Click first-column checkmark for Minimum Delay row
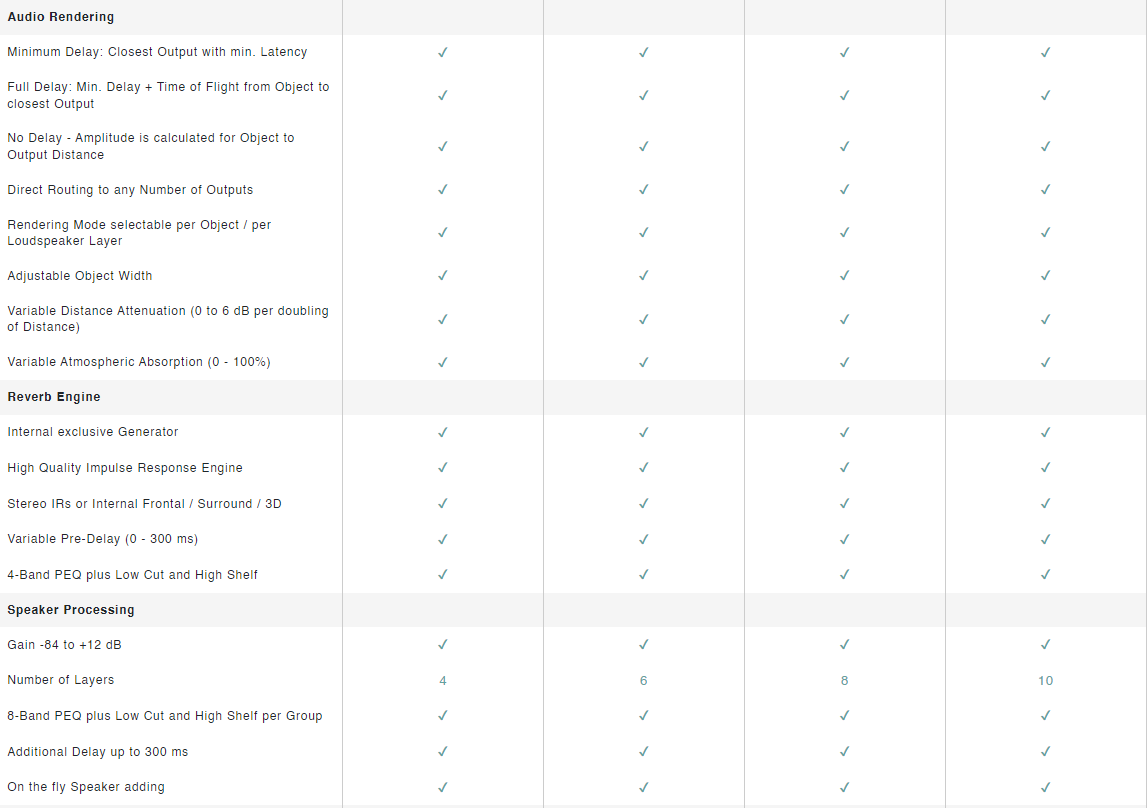The width and height of the screenshot is (1148, 808). tap(443, 52)
